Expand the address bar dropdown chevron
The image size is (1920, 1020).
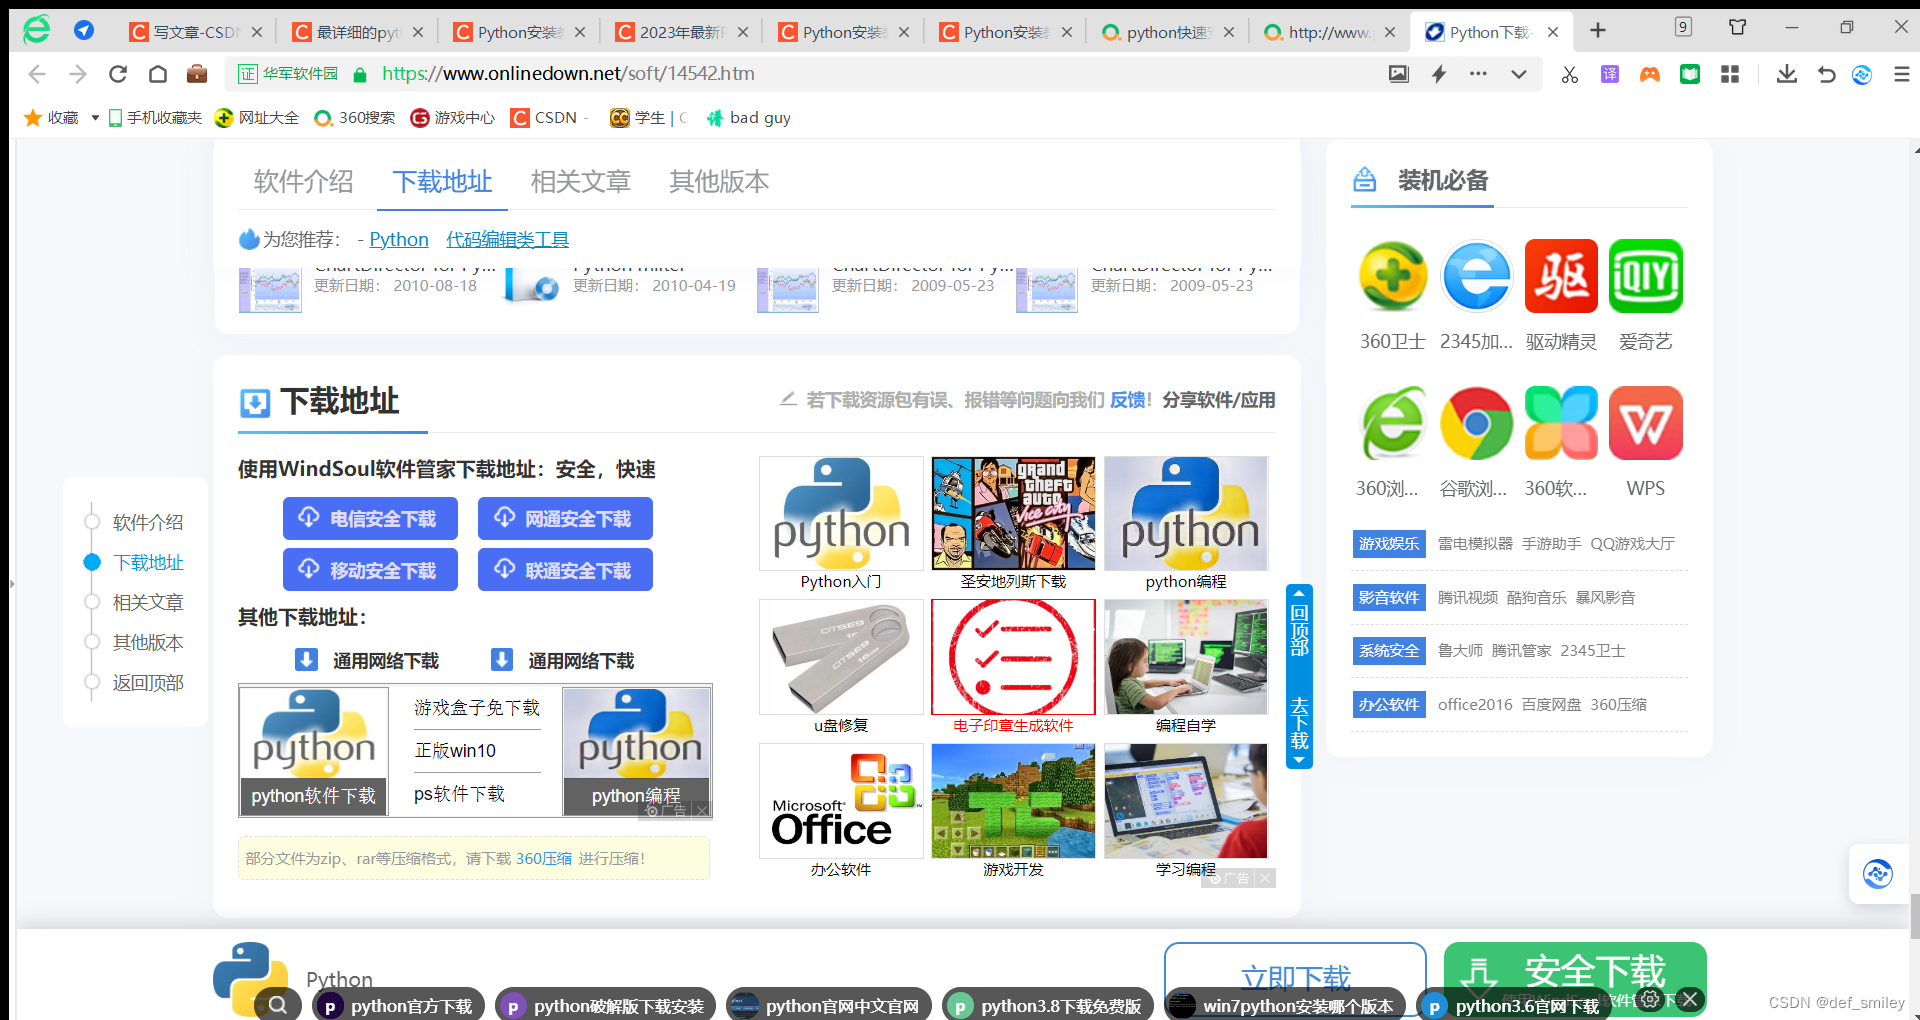click(1519, 74)
